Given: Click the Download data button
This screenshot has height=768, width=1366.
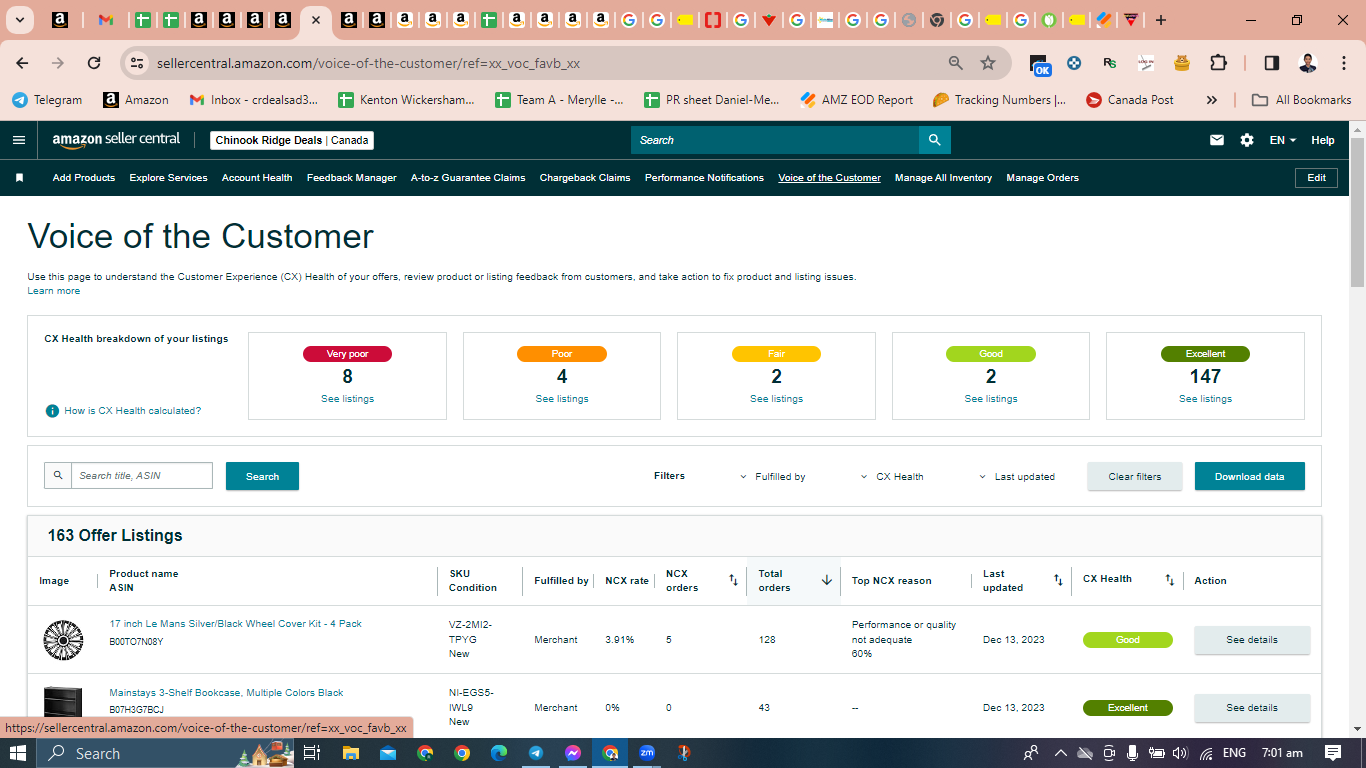Looking at the screenshot, I should [1250, 476].
